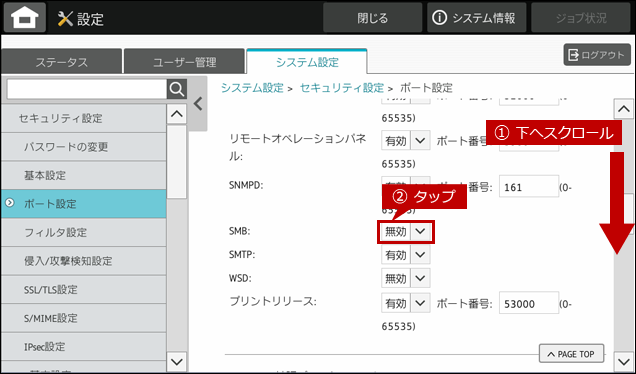Jump back using PAGE TOP button

pos(571,354)
